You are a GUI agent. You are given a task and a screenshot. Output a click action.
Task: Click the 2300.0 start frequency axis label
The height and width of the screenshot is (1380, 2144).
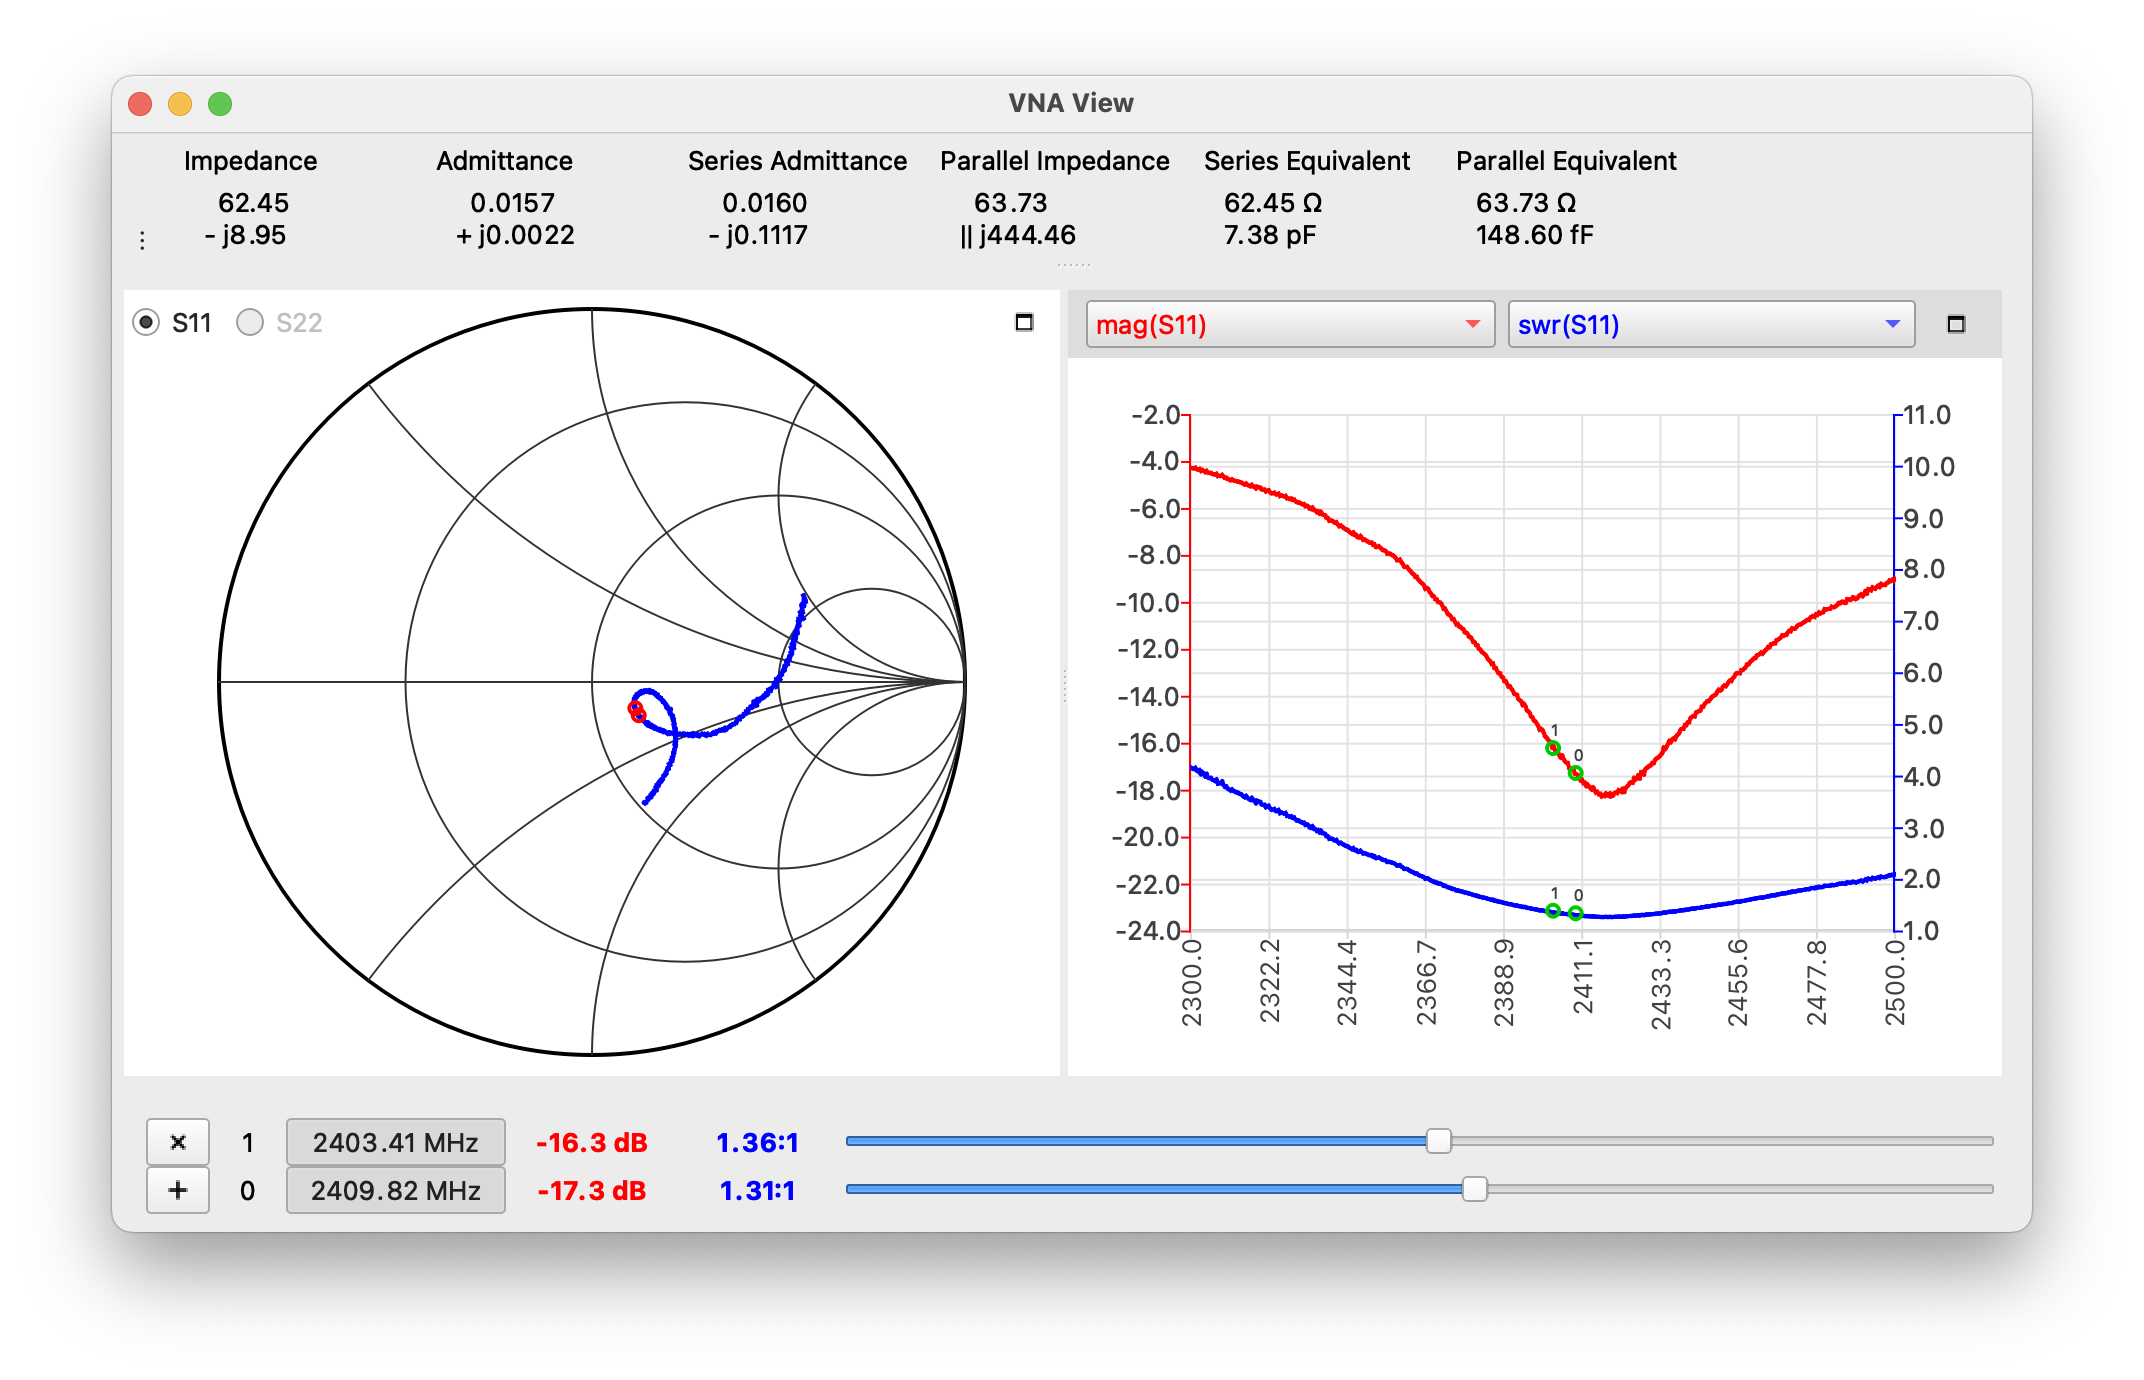(x=1191, y=983)
